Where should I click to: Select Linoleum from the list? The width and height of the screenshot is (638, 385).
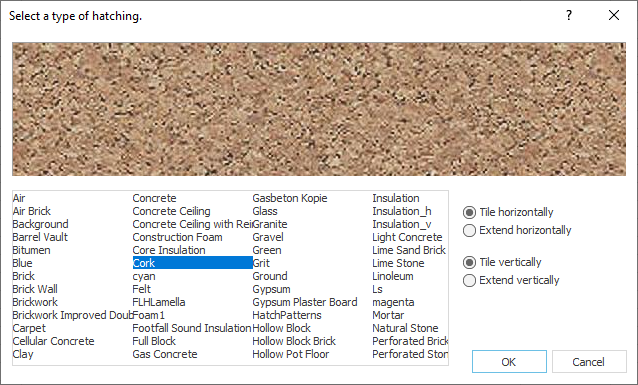tap(393, 276)
